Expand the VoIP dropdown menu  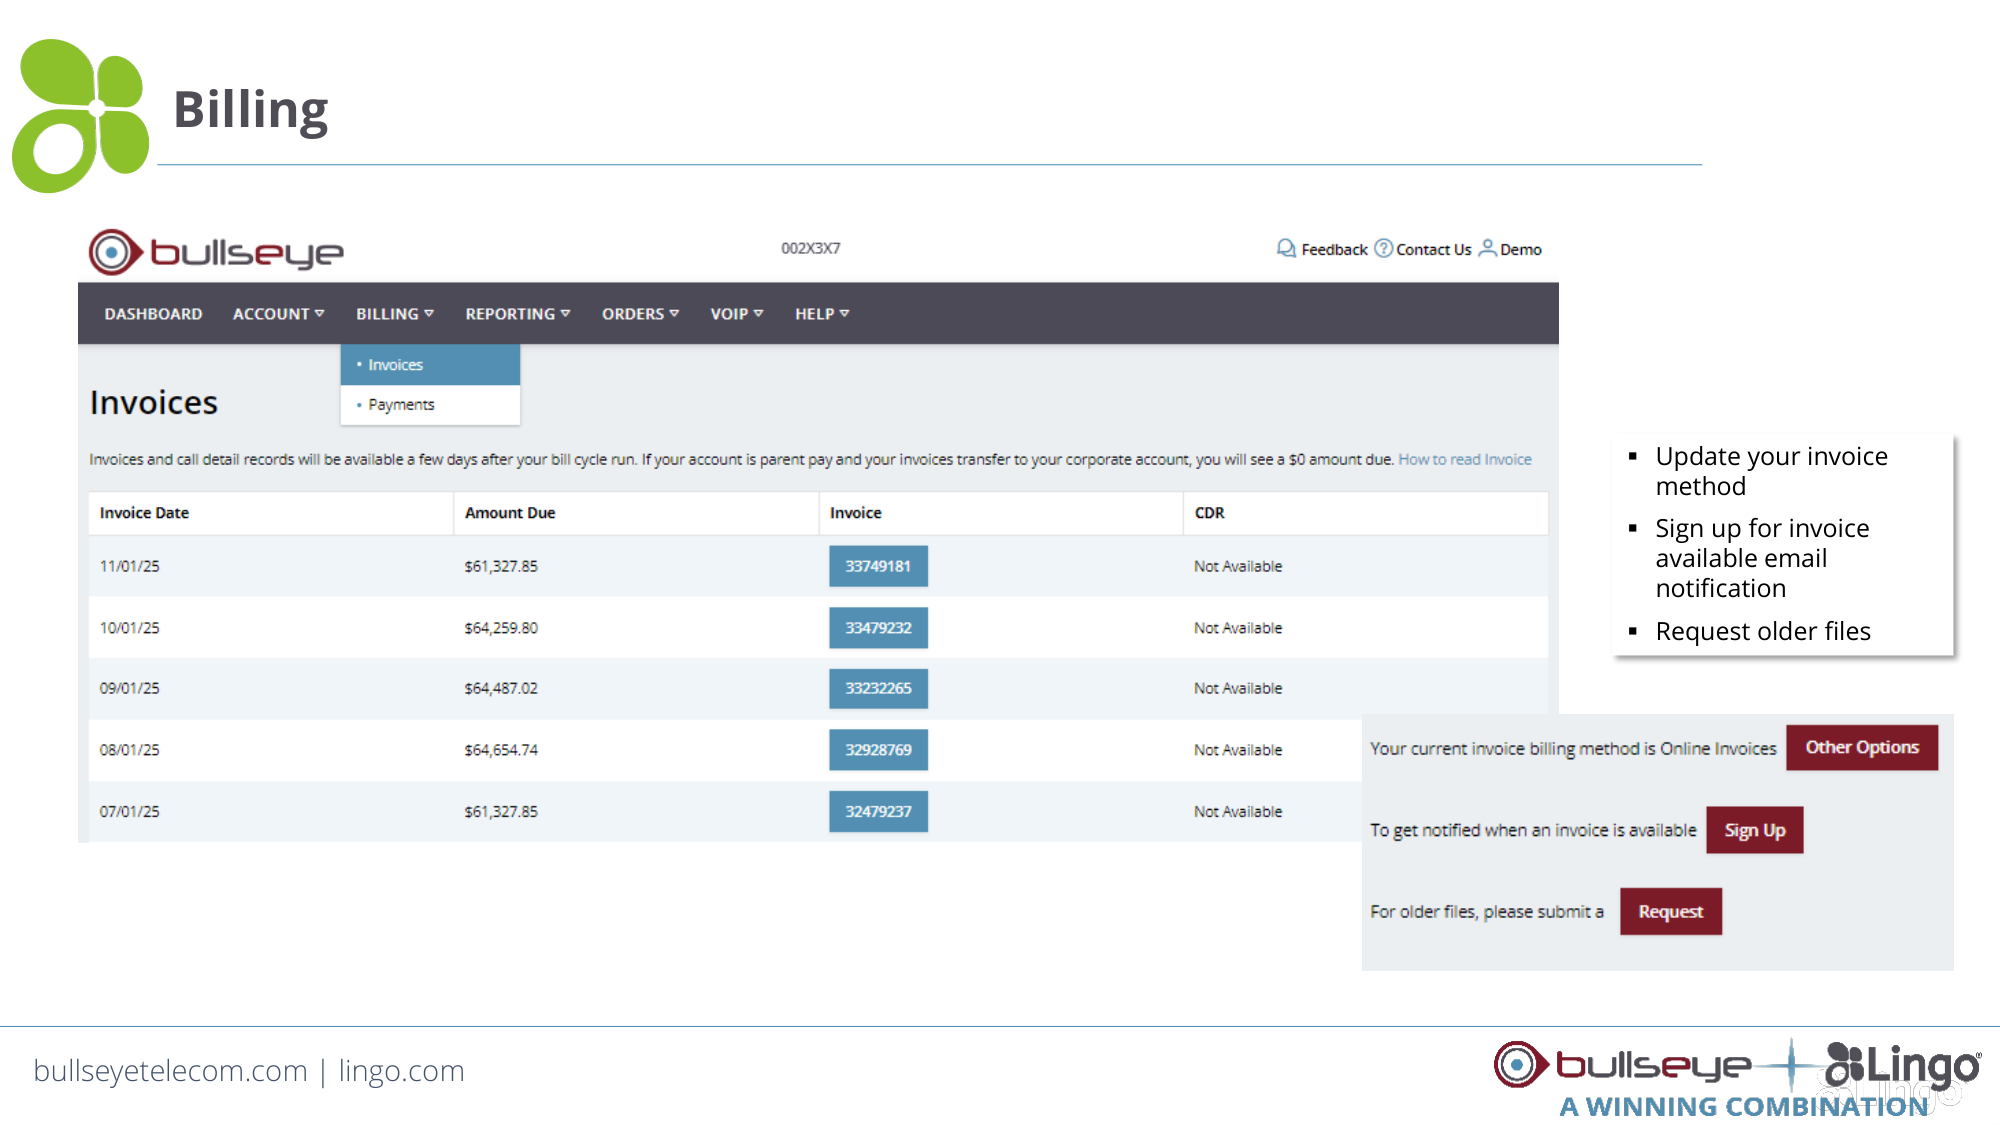(x=736, y=314)
